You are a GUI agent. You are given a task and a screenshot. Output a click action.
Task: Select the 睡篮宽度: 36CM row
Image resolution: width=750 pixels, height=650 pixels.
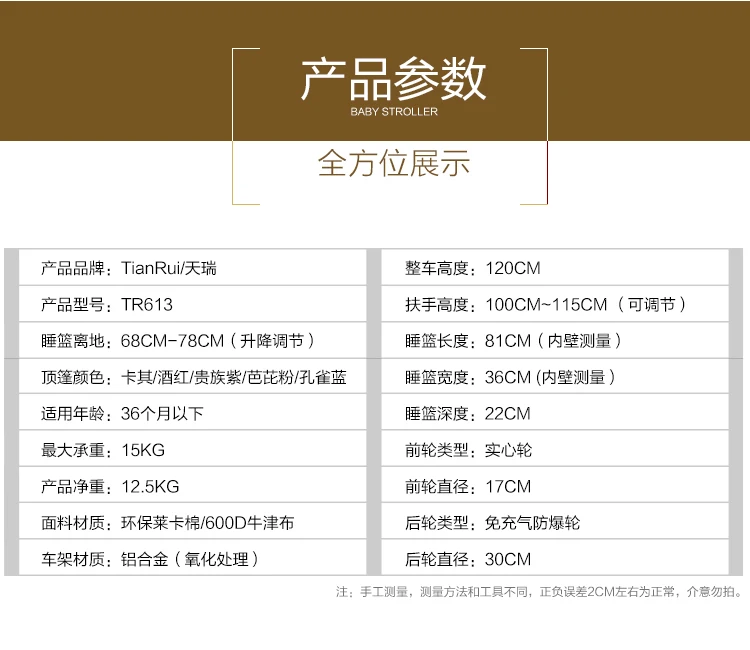(555, 377)
